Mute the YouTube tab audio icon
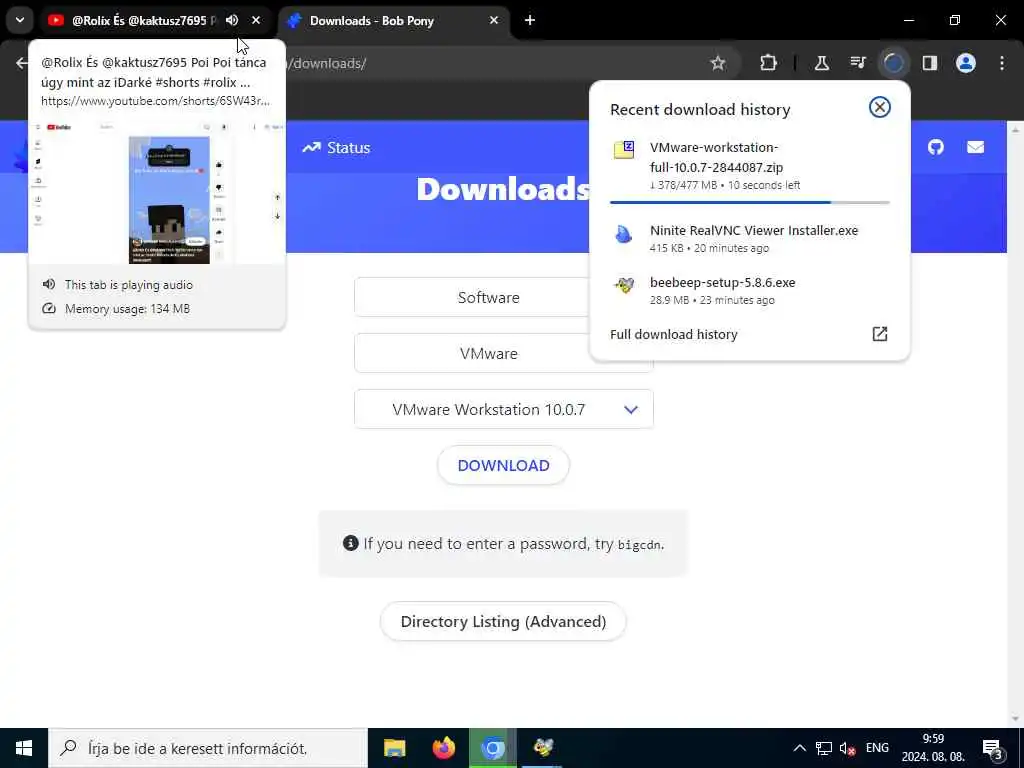This screenshot has height=768, width=1024. [x=232, y=20]
